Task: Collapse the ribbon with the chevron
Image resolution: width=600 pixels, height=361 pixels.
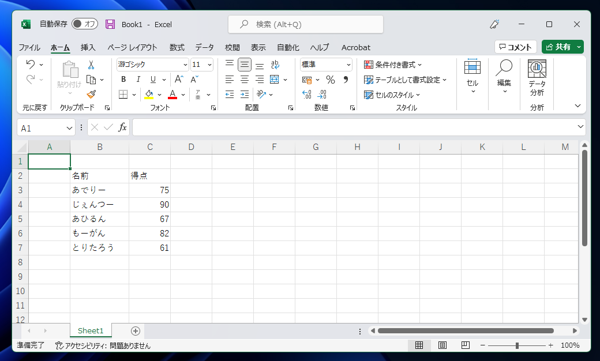Action: point(578,106)
